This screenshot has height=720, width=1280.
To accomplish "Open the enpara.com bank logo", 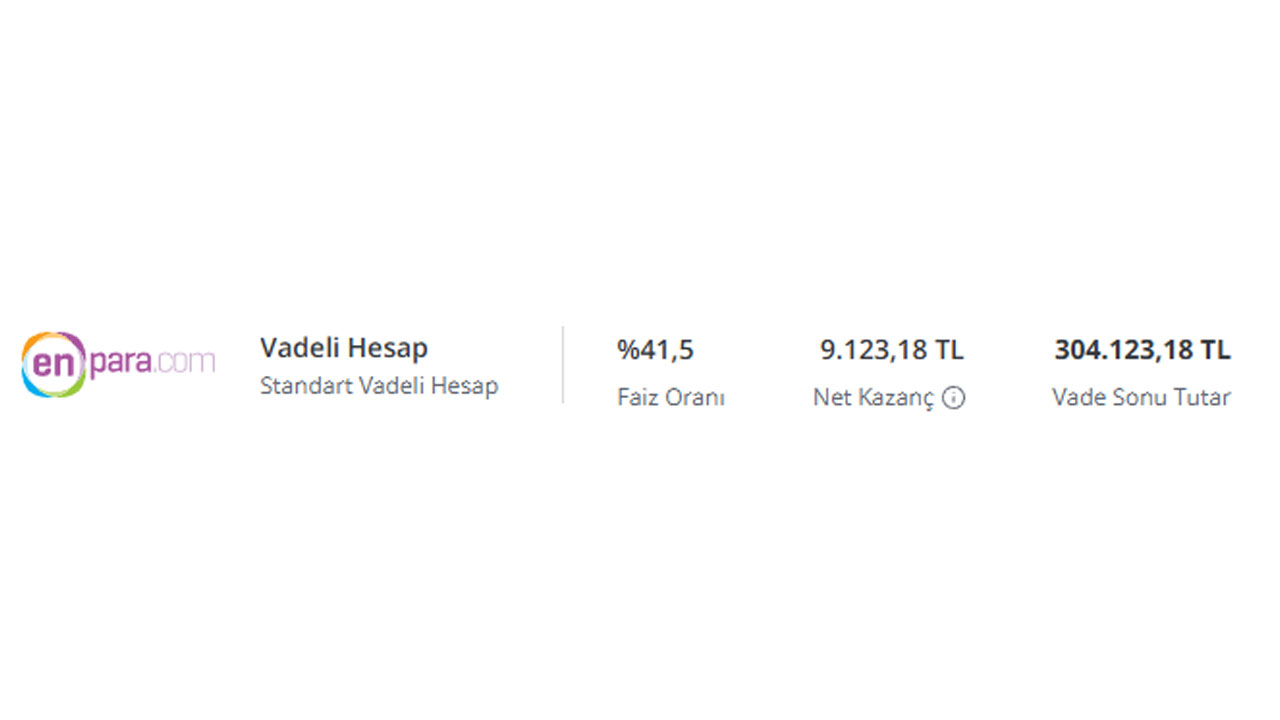I will (118, 364).
